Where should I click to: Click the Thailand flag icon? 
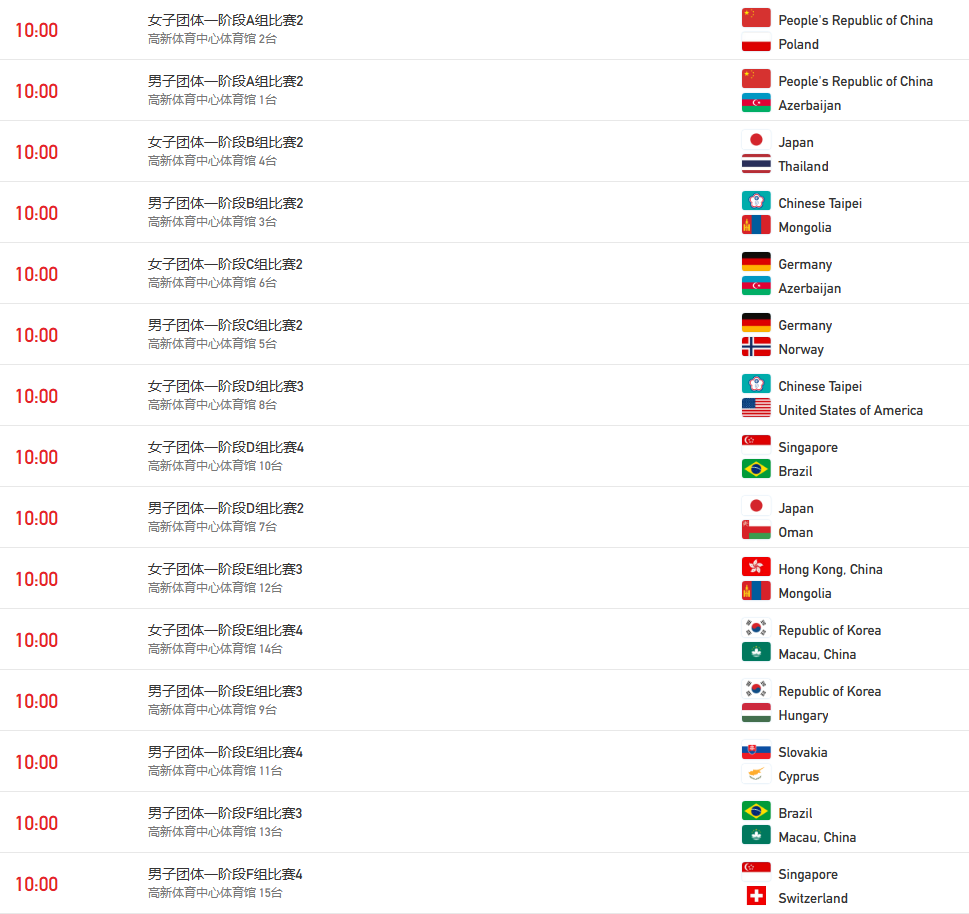click(x=756, y=165)
